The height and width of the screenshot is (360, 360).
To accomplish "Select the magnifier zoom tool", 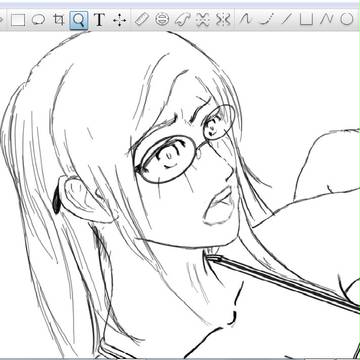I will (x=79, y=20).
